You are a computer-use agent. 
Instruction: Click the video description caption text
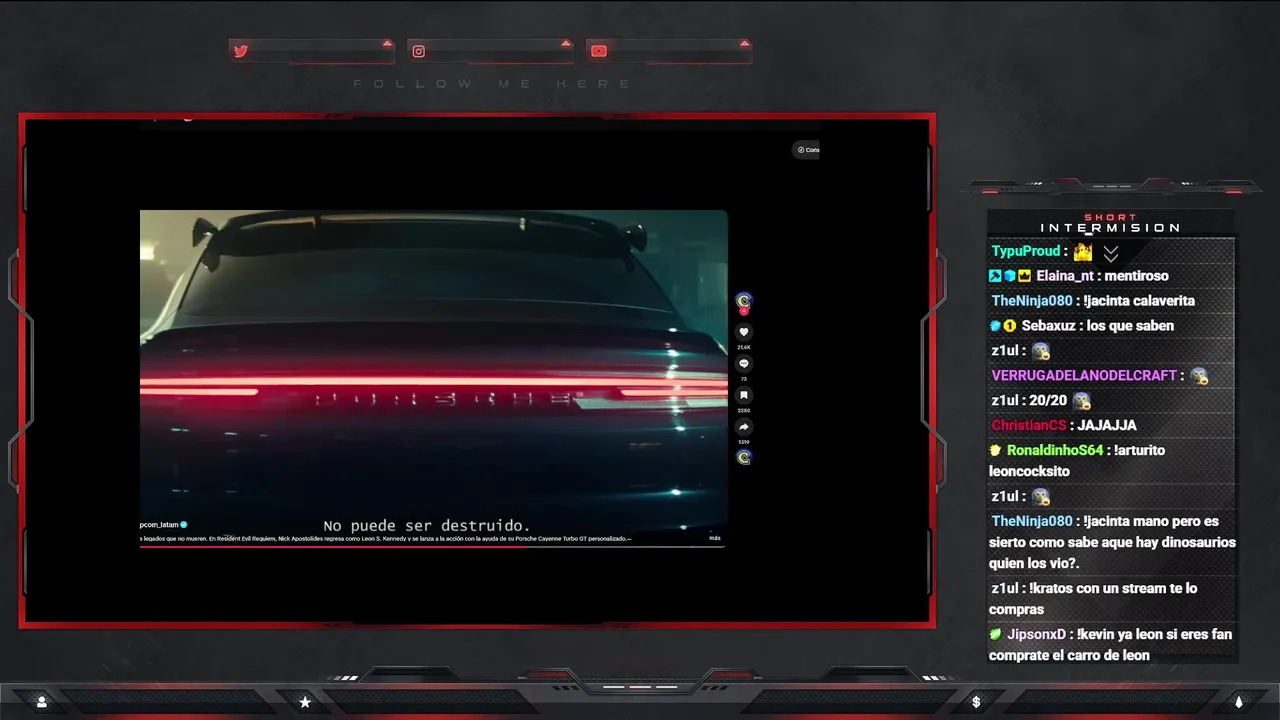[386, 538]
